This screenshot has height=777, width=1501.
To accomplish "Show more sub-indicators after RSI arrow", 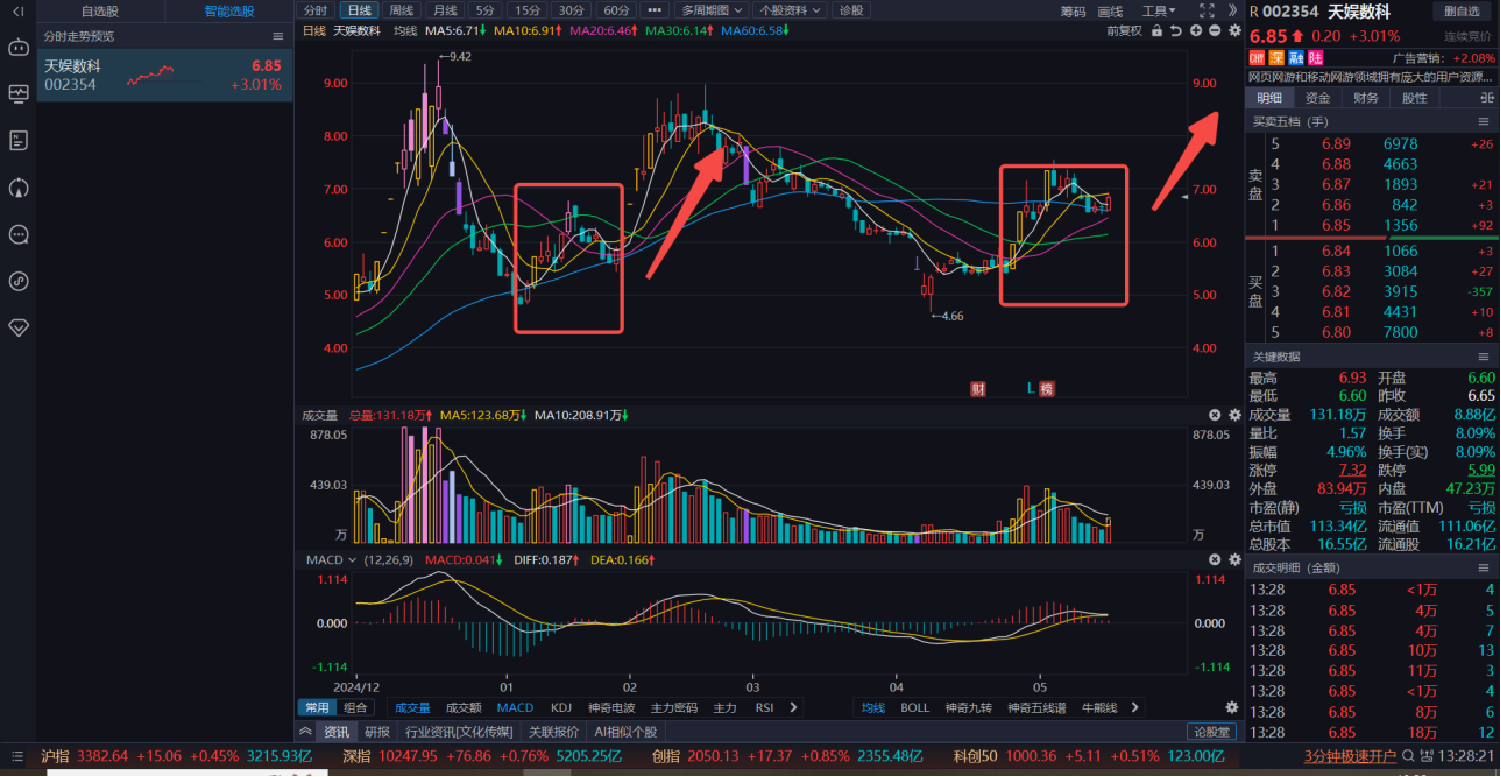I will tap(794, 708).
